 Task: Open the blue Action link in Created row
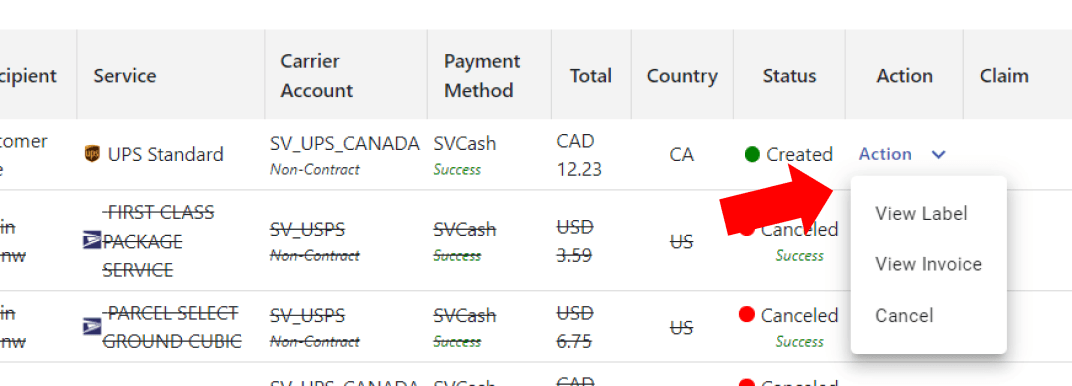pyautogui.click(x=885, y=154)
